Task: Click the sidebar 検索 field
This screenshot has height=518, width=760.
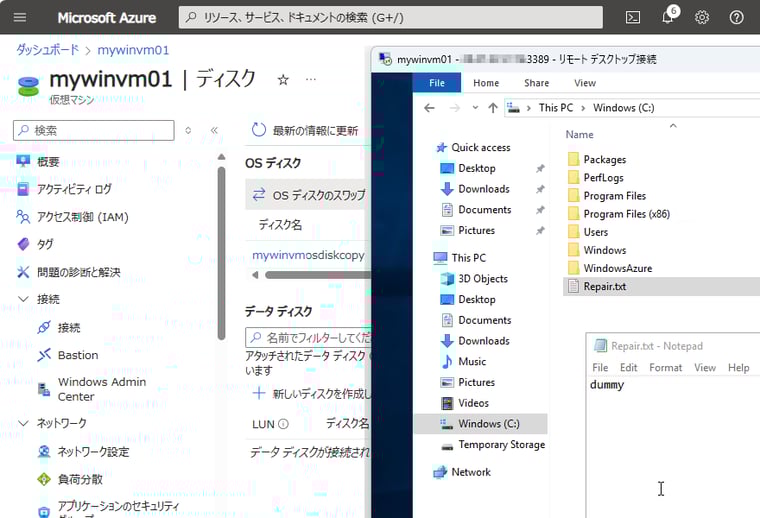Action: (x=94, y=130)
